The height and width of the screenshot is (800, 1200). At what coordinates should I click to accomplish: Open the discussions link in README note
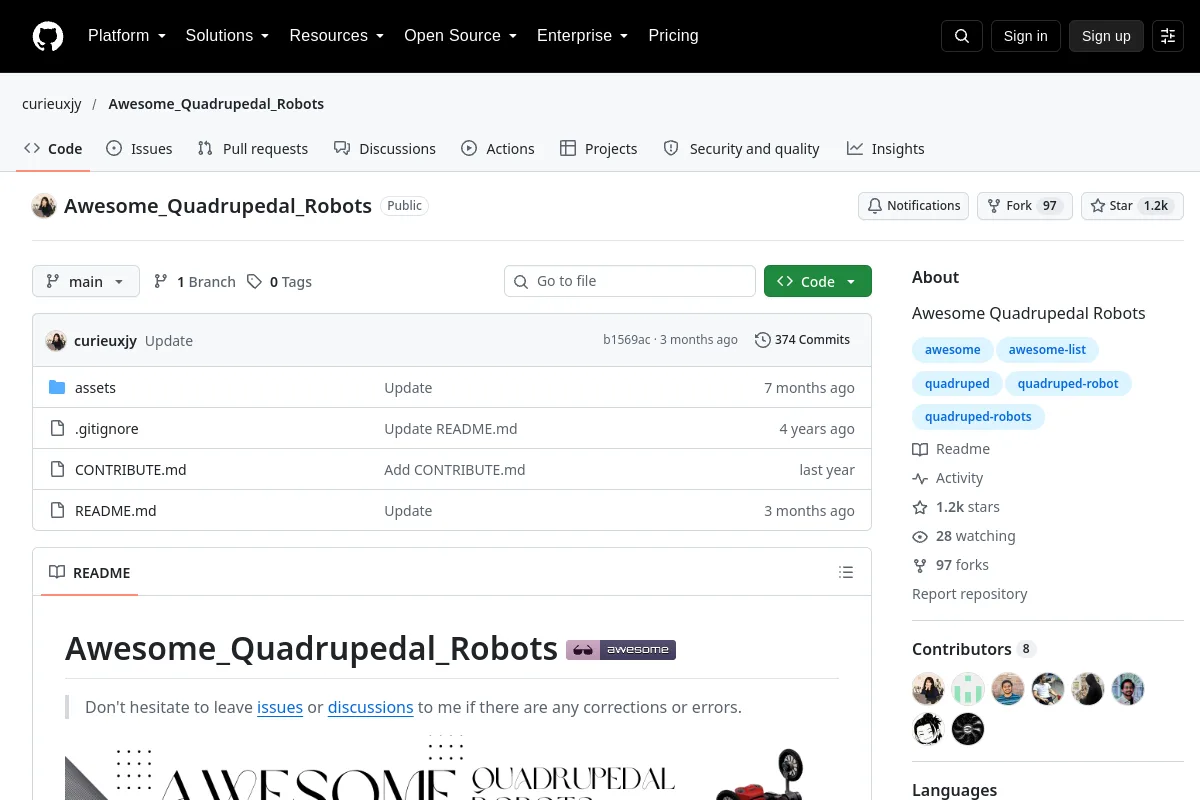pyautogui.click(x=371, y=707)
